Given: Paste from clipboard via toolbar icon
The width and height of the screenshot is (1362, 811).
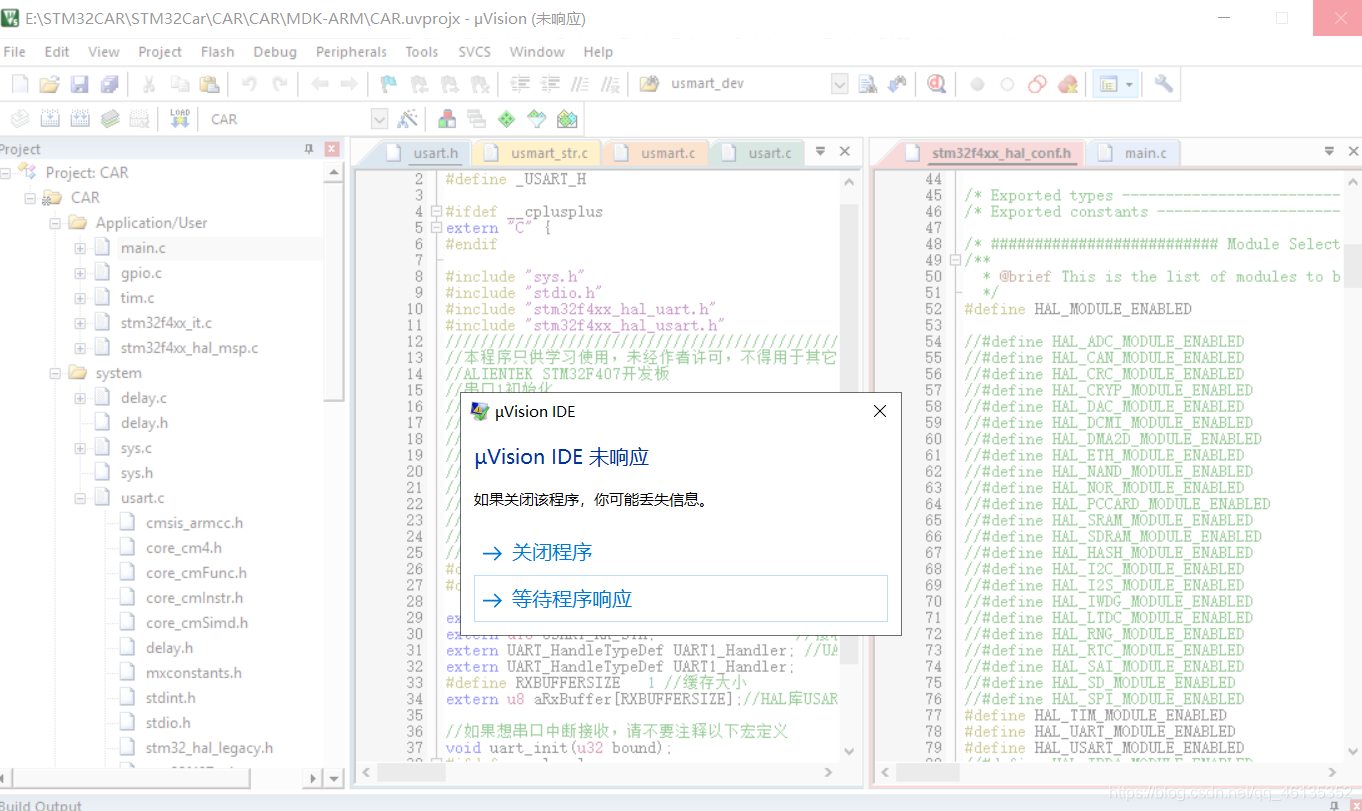Looking at the screenshot, I should click(209, 84).
